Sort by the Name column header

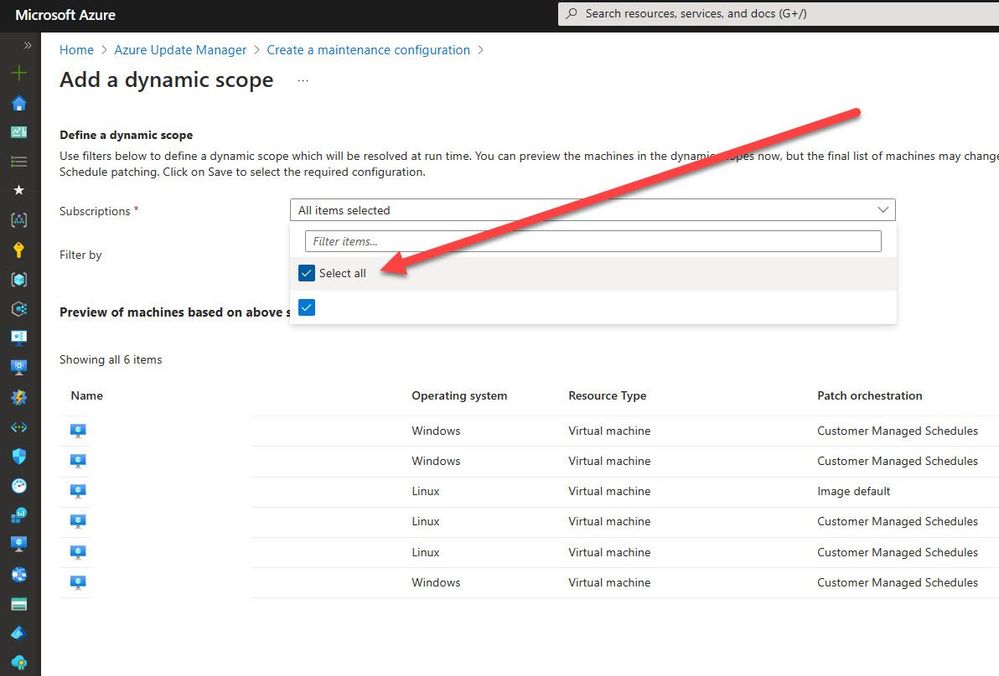pos(87,396)
